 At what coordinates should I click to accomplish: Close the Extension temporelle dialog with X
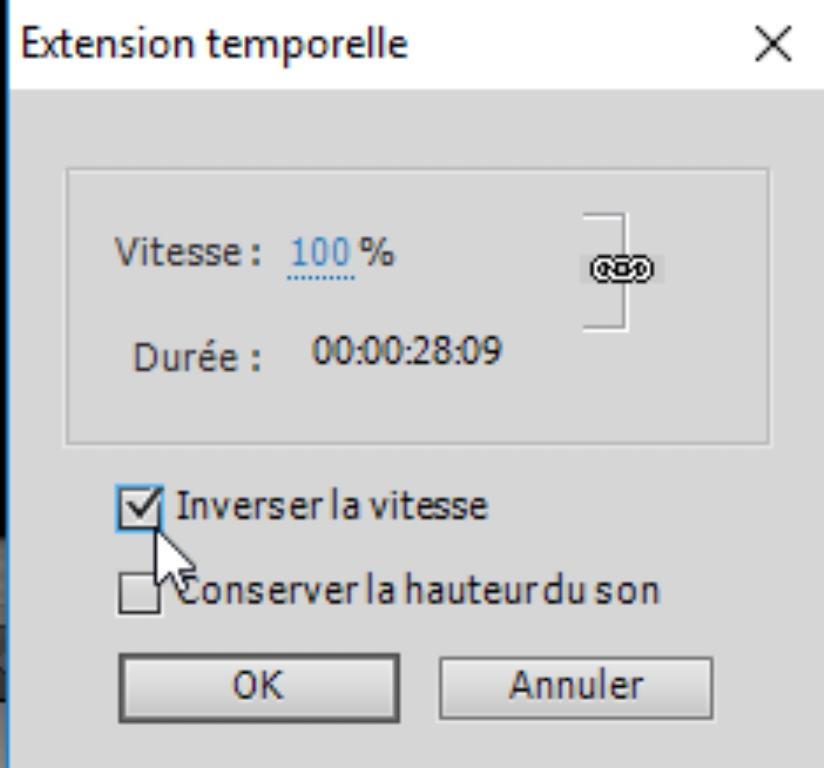tap(774, 46)
